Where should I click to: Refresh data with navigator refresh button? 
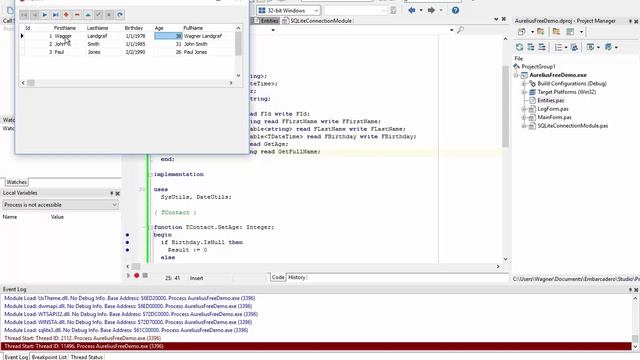click(120, 15)
